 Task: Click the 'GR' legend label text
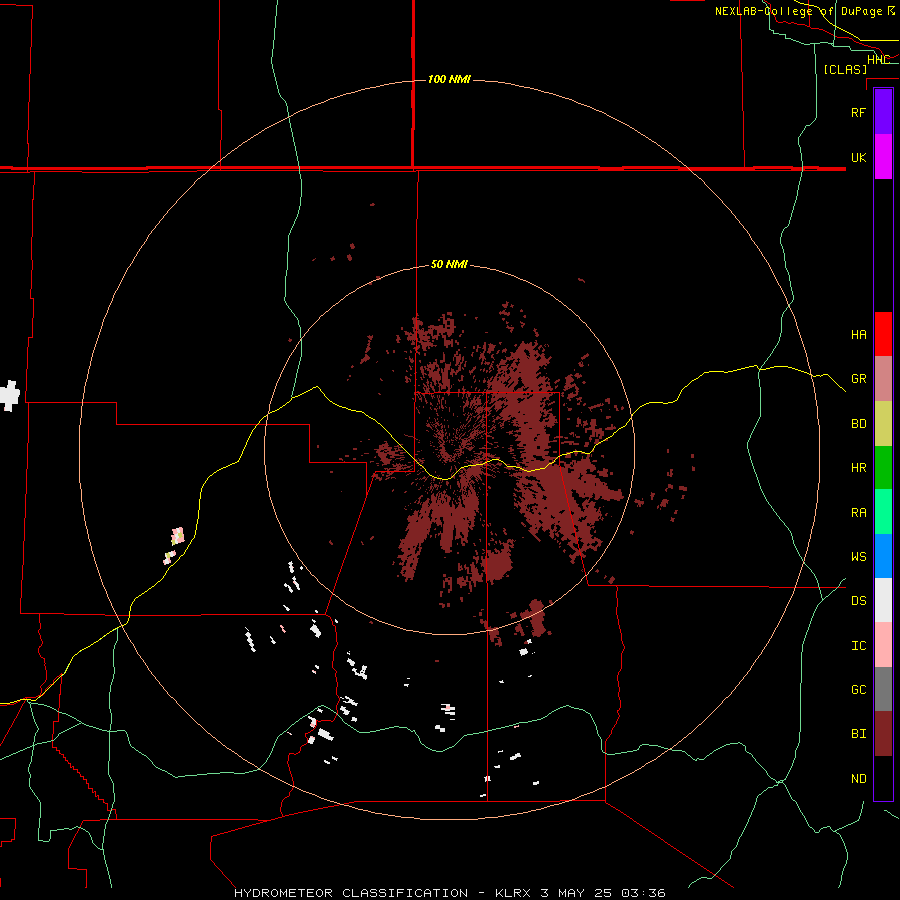pyautogui.click(x=858, y=379)
